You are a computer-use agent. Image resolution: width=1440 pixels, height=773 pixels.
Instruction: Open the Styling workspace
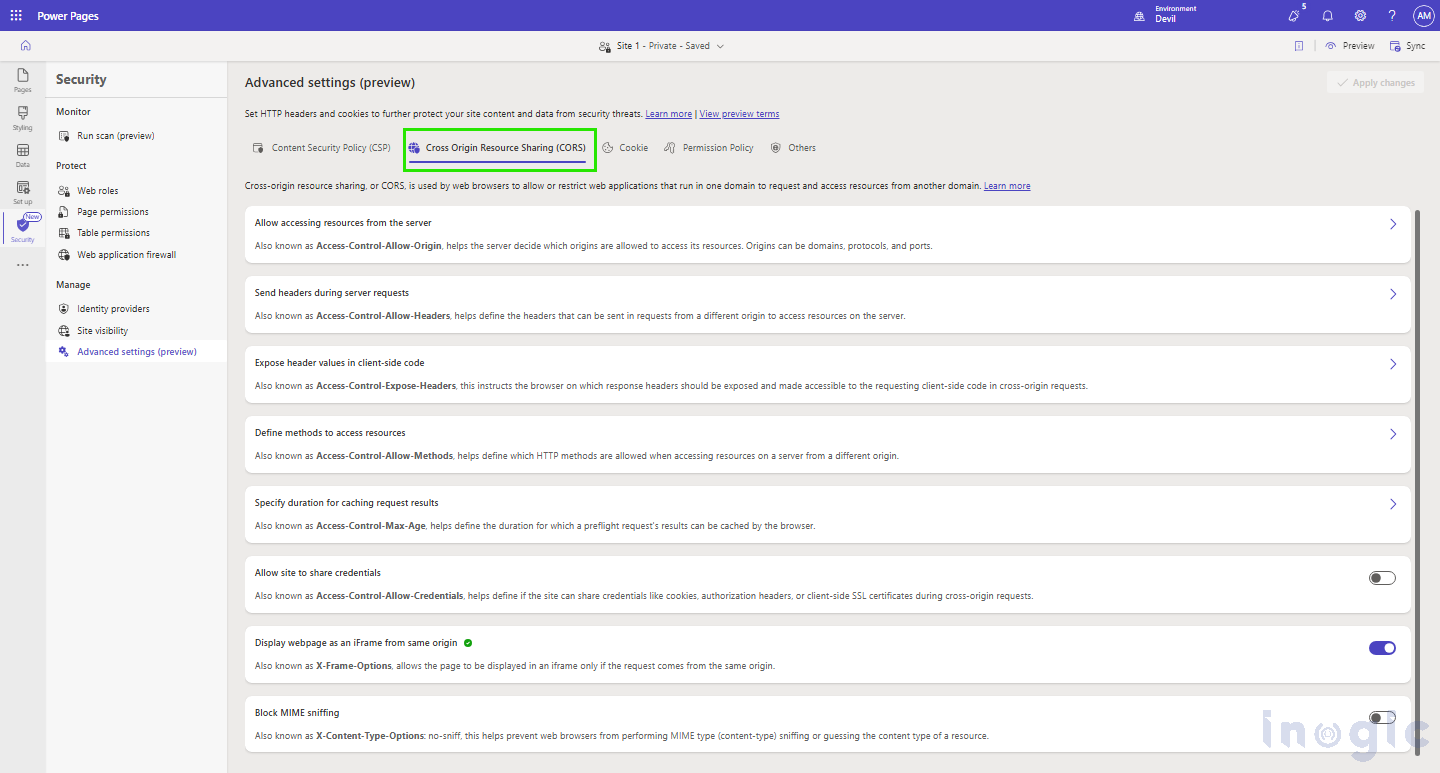[23, 118]
